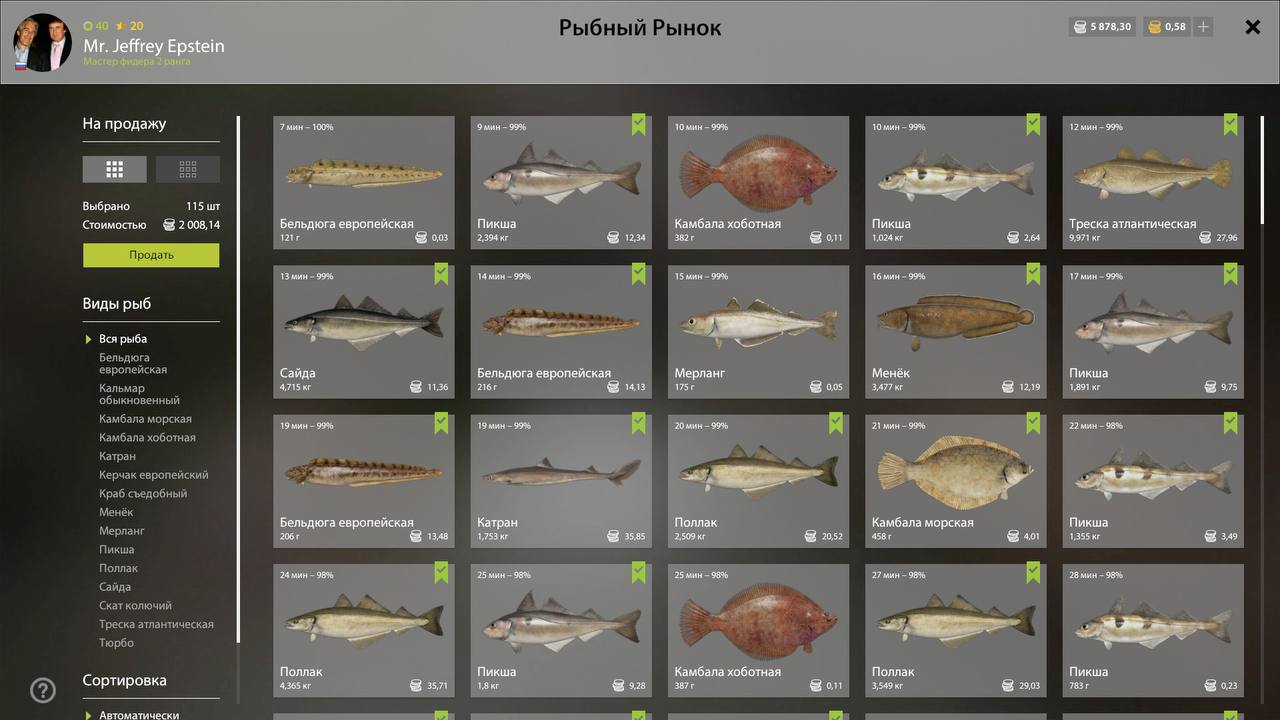Expand the Автоматически sorting option
This screenshot has width=1280, height=720.
click(x=89, y=715)
